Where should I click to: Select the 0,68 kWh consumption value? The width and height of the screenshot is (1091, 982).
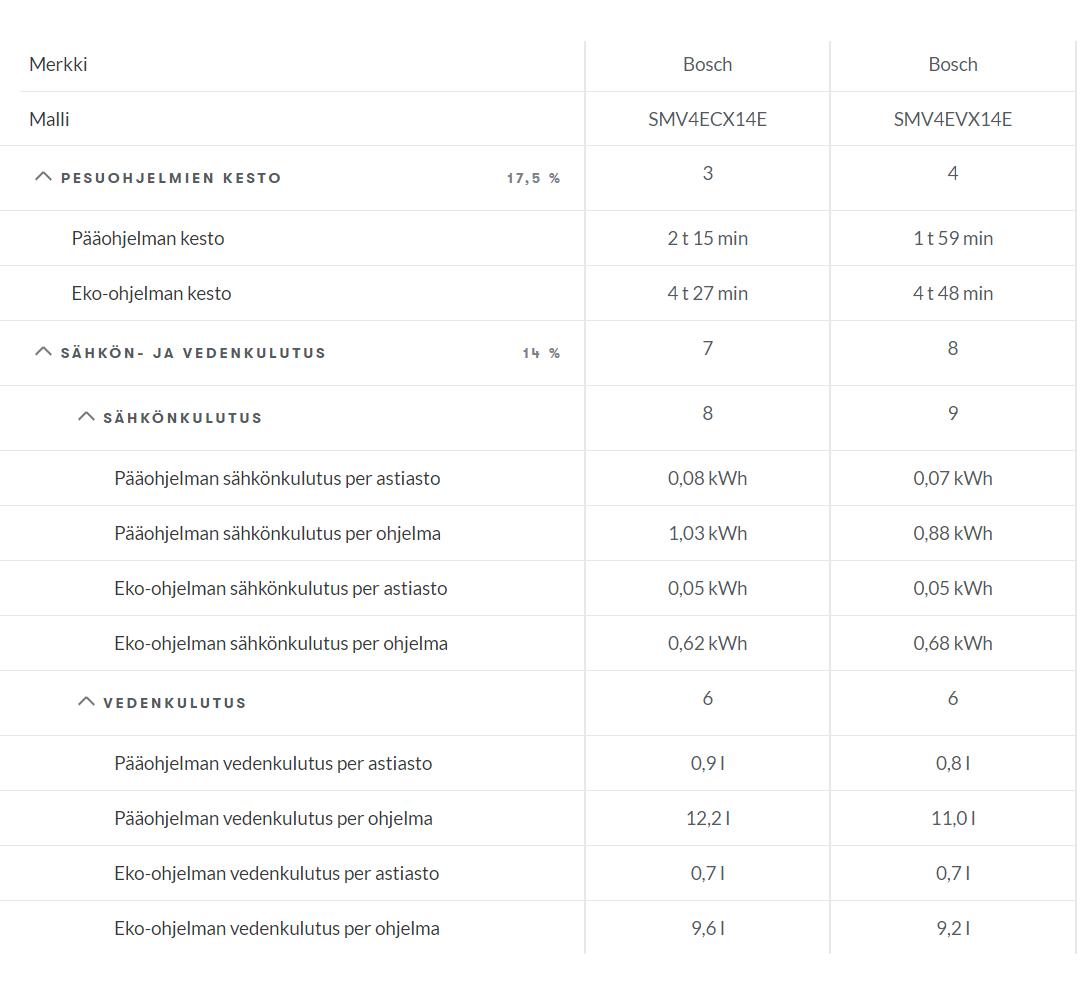pos(952,643)
